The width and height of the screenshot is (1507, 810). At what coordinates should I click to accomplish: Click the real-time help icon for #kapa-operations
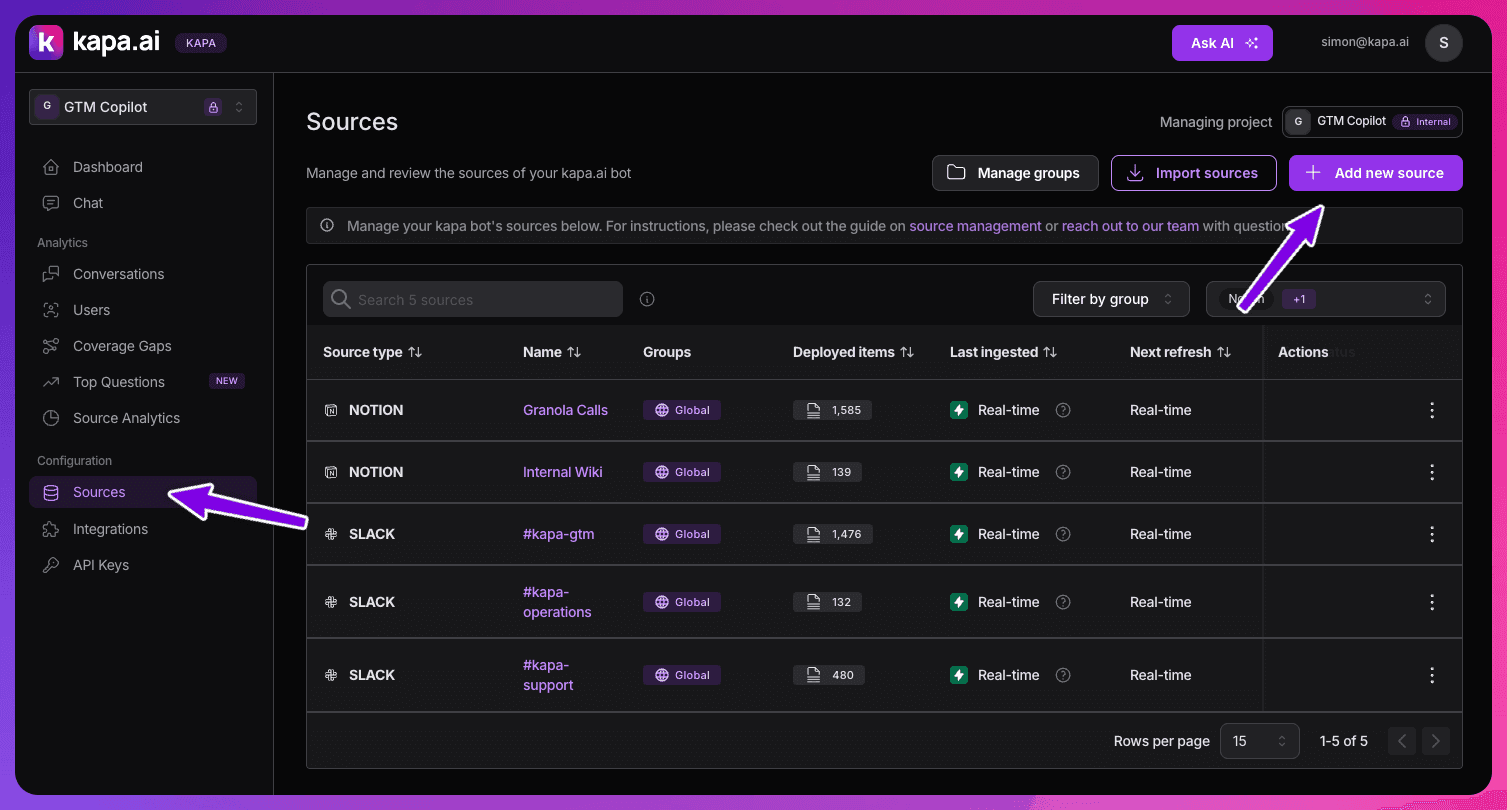1063,602
